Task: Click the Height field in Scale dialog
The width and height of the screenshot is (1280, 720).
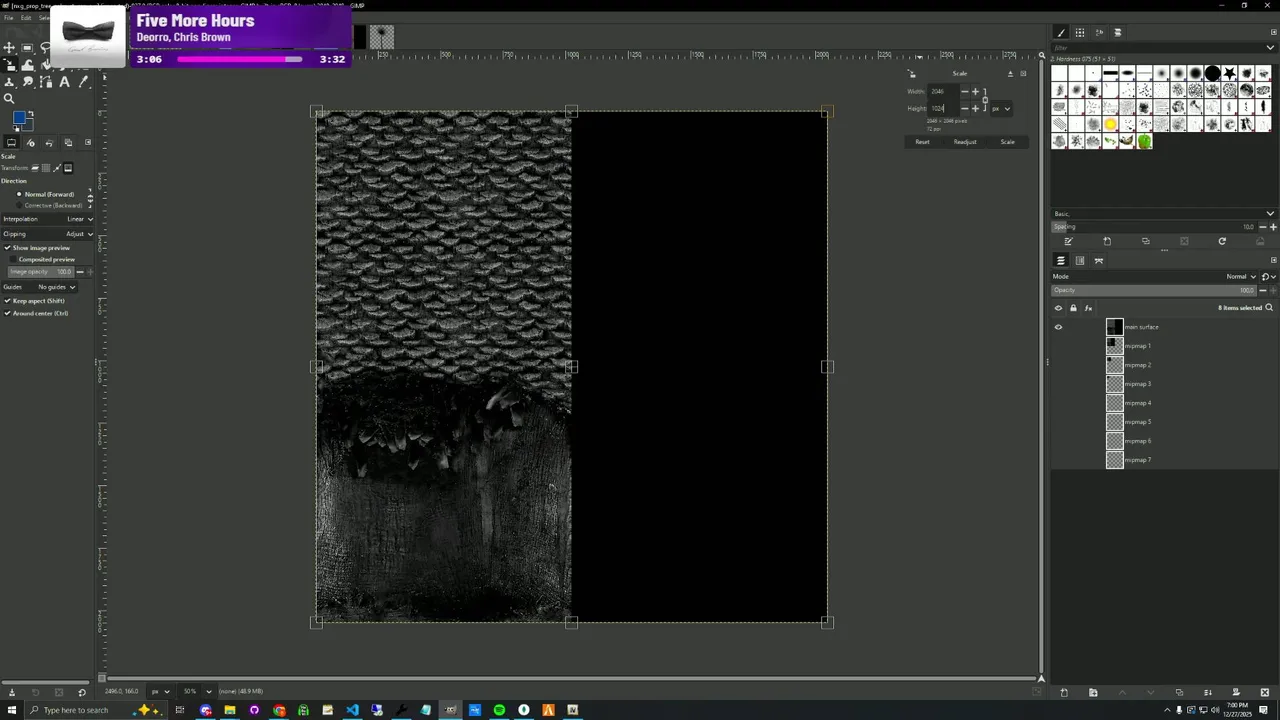Action: pyautogui.click(x=943, y=108)
